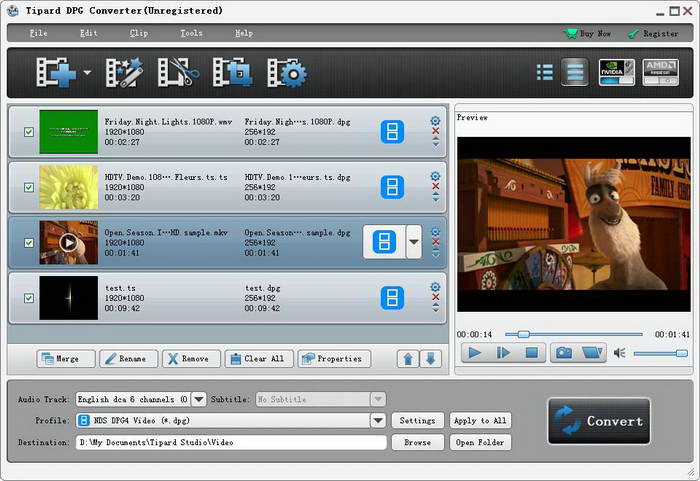Open the Preferences gear toolbar icon

tap(286, 73)
